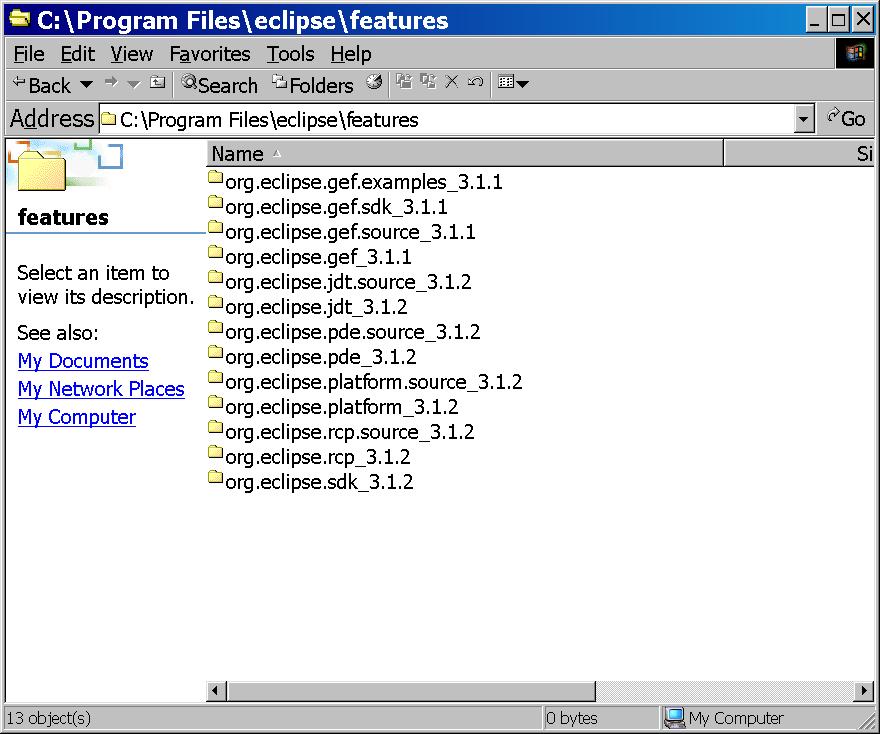Toggle the Folders pane
880x734 pixels.
313,85
